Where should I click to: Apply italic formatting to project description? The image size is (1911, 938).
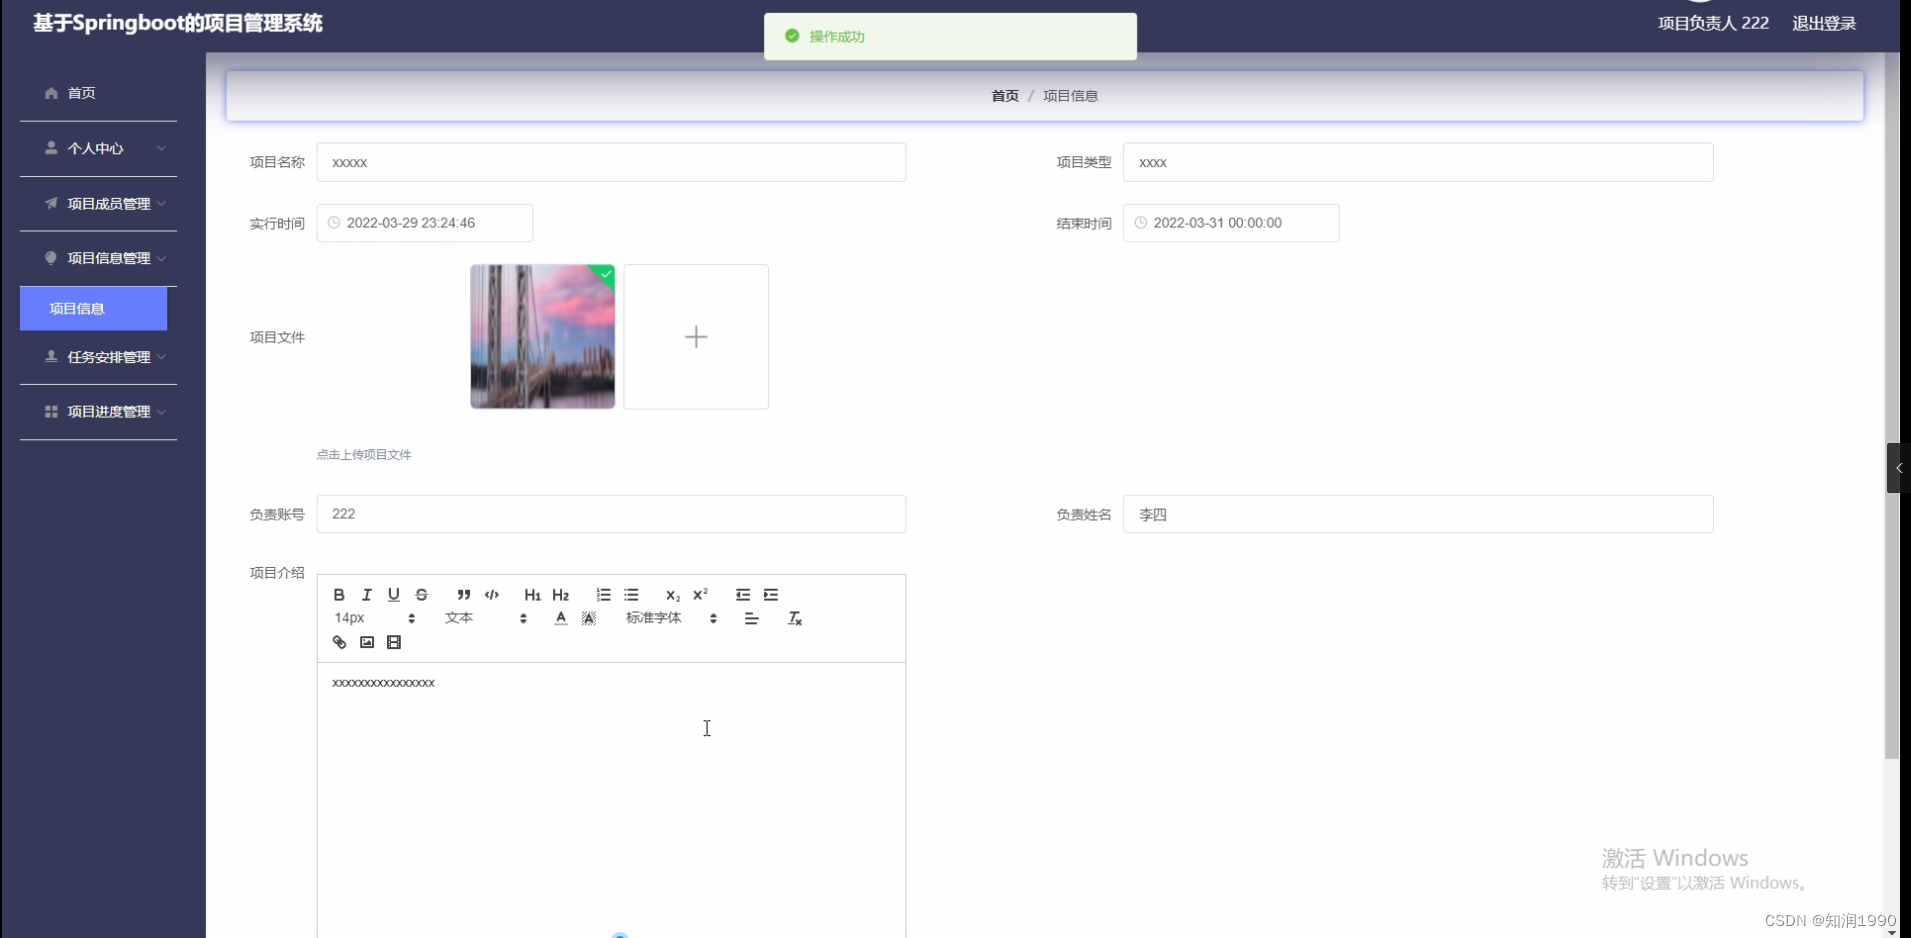pos(366,594)
